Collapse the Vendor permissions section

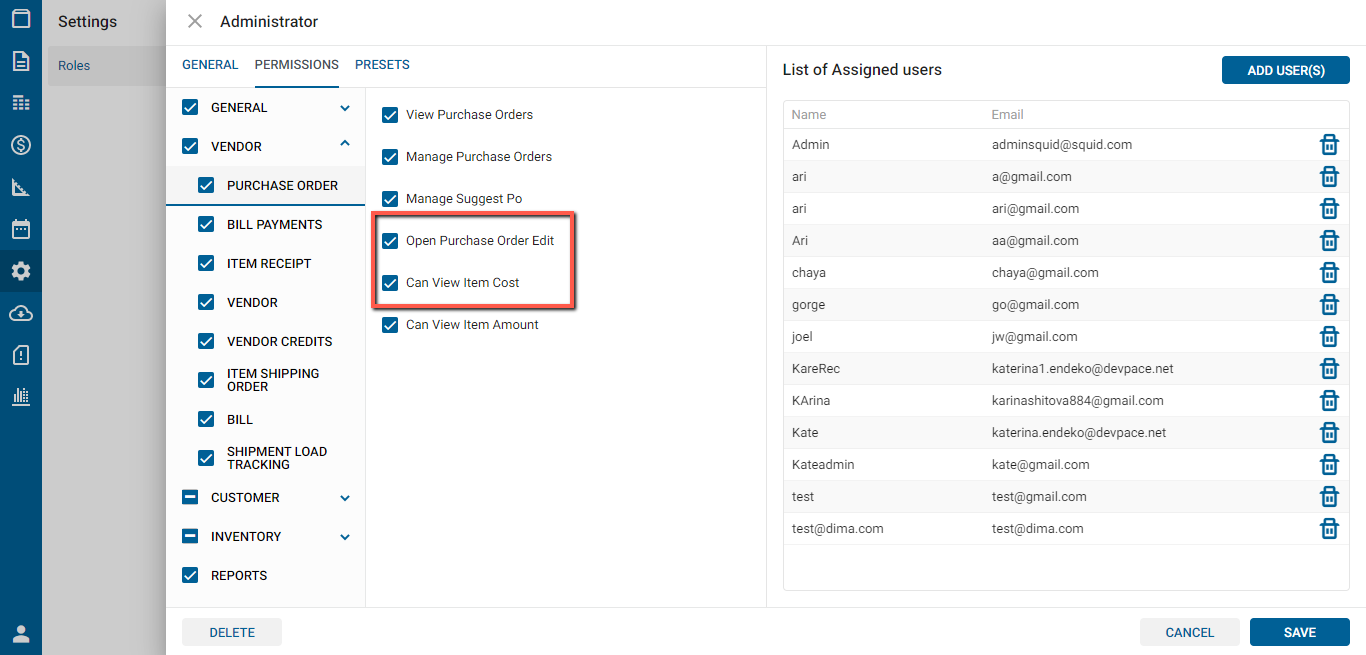point(345,145)
